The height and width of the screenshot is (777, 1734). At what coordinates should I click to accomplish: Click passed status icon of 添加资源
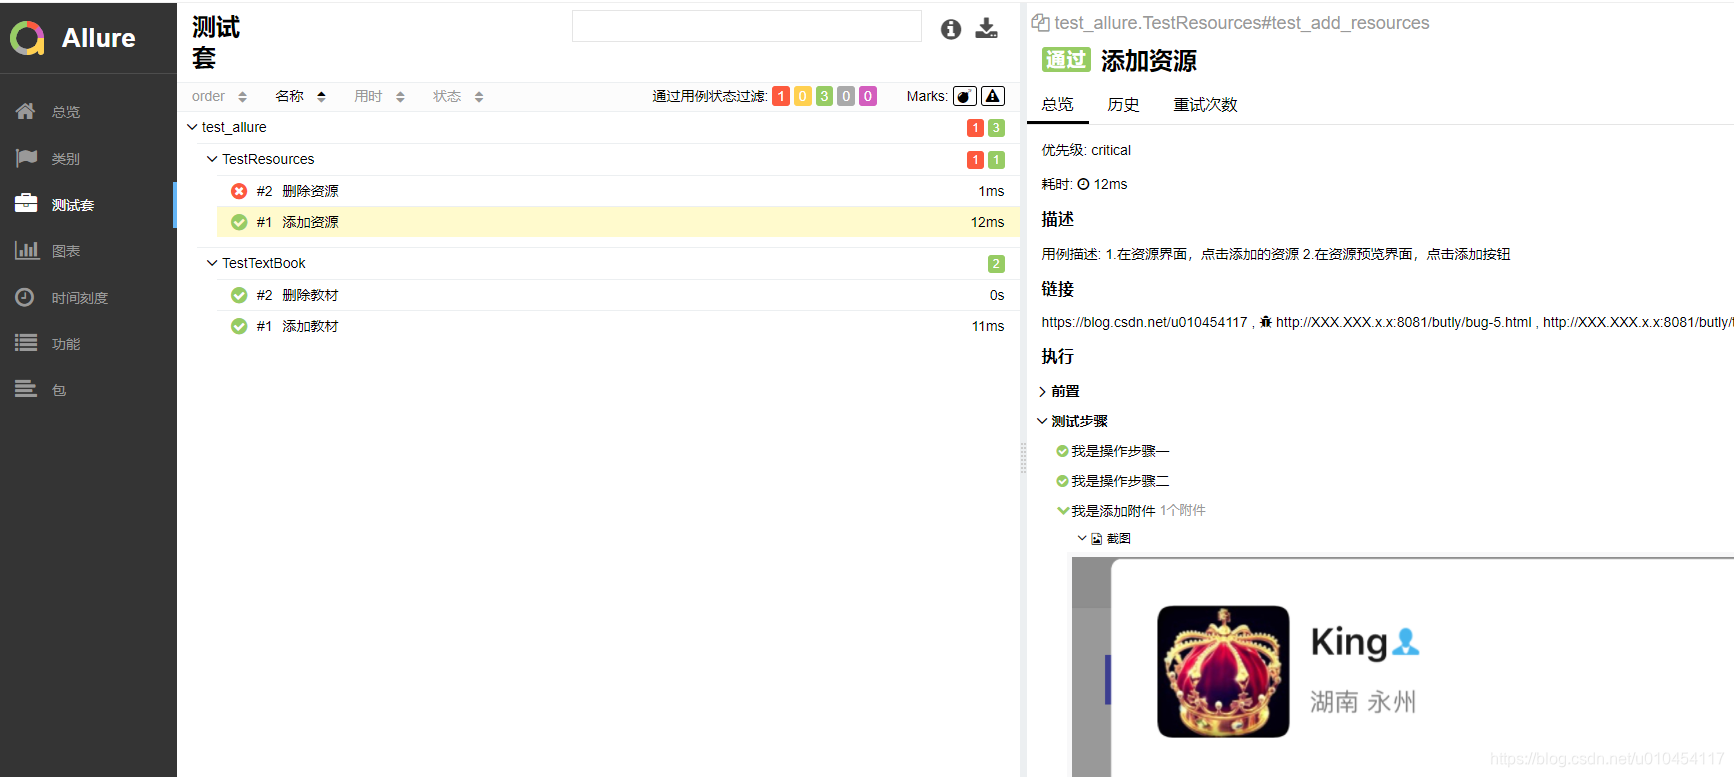click(x=239, y=222)
